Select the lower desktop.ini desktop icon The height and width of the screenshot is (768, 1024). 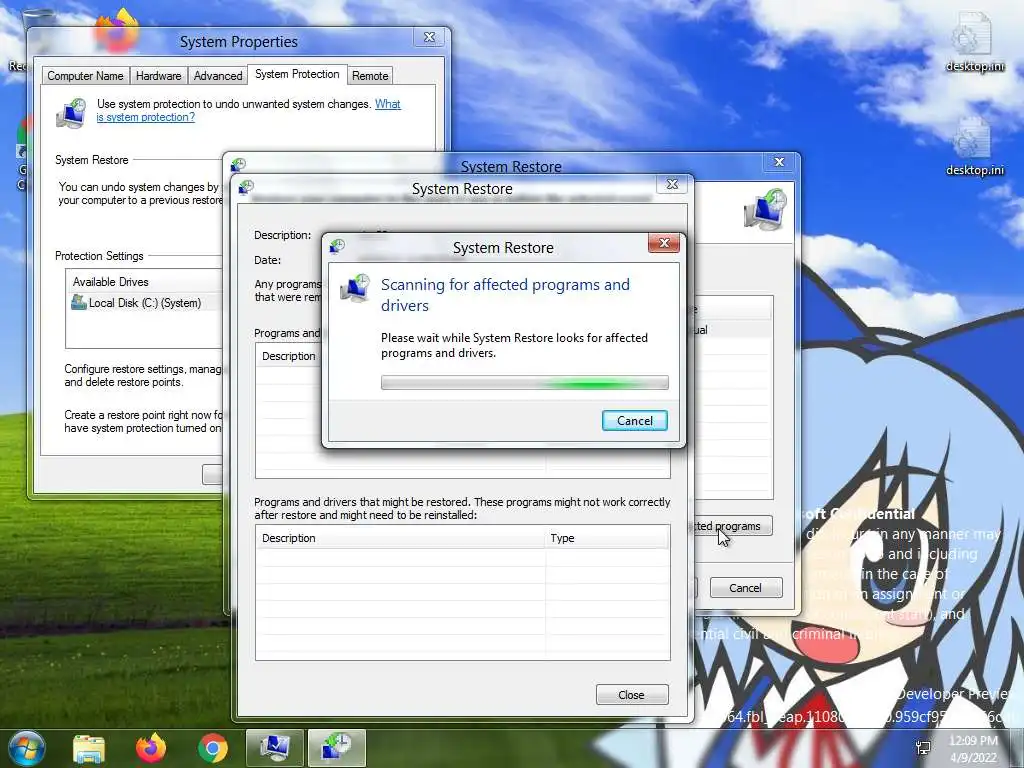point(974,146)
